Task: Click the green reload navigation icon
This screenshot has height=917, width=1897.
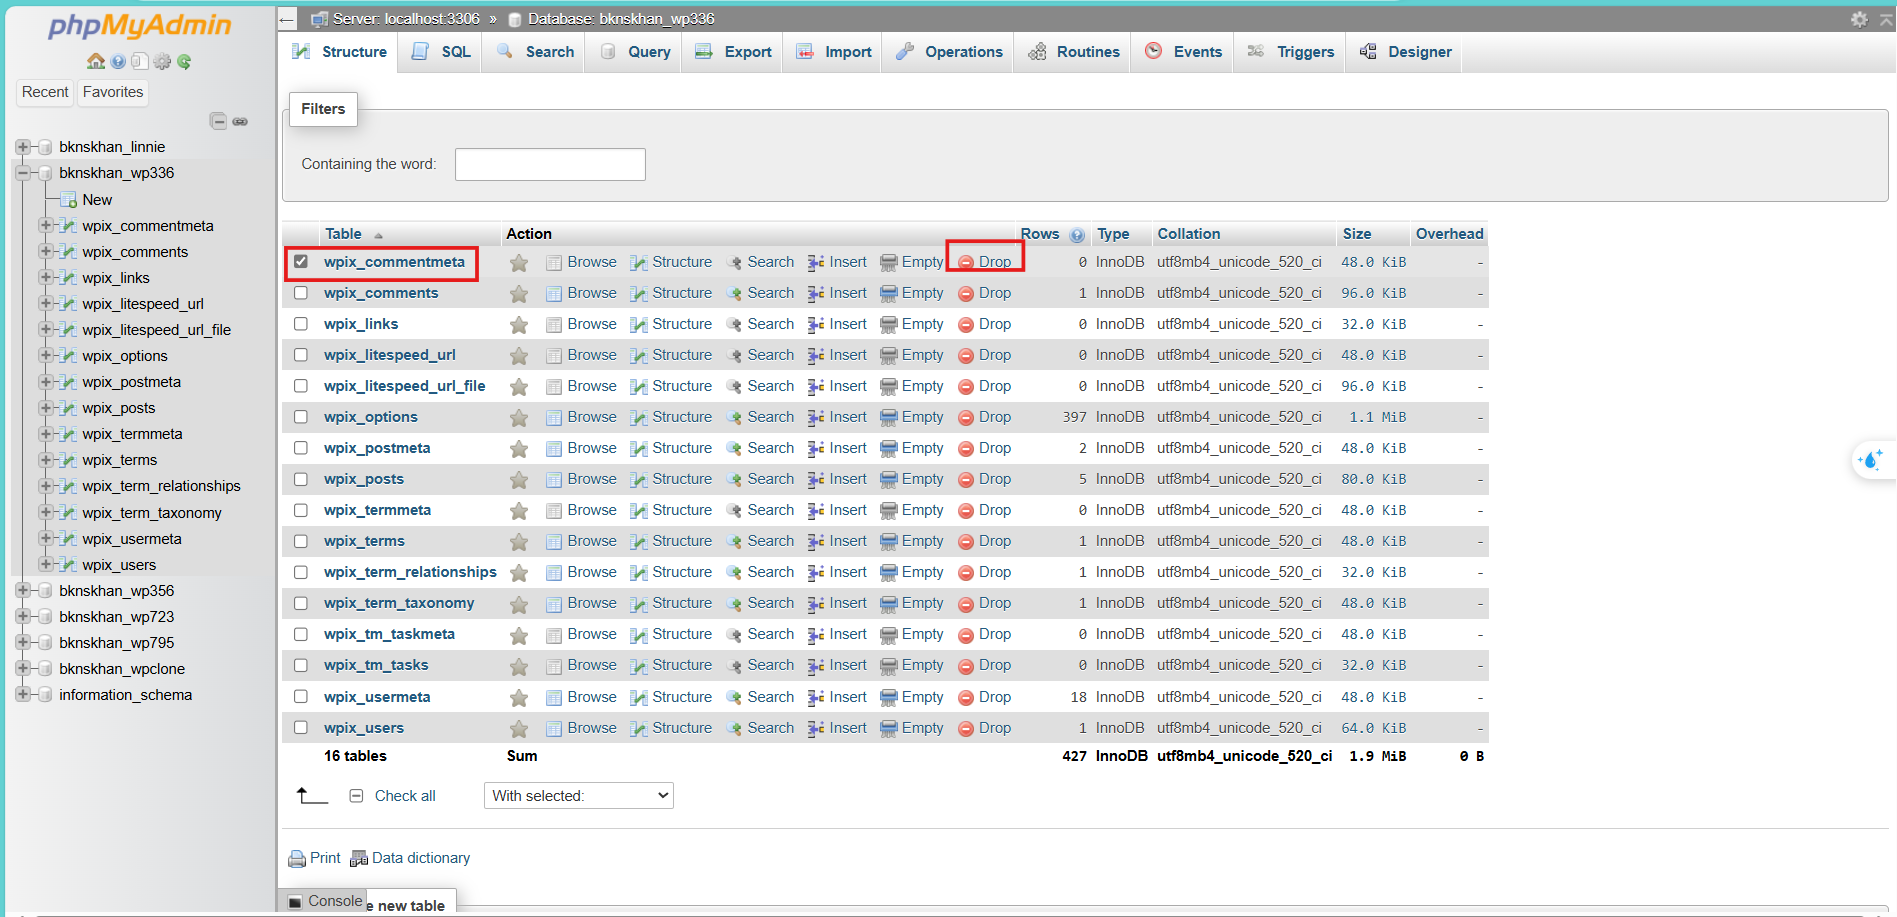Action: click(184, 61)
